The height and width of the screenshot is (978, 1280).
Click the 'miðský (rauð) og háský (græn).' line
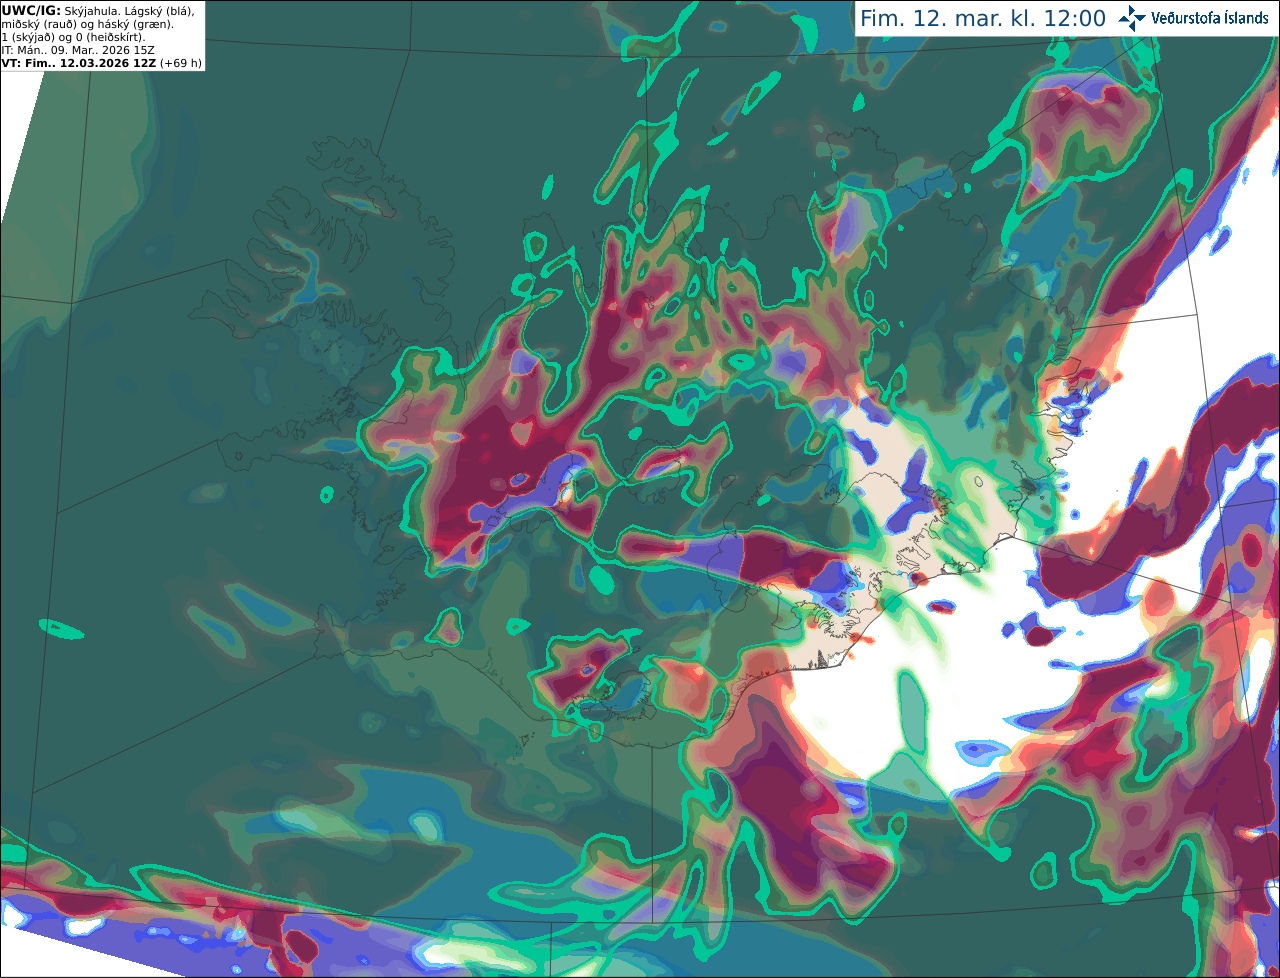click(87, 24)
